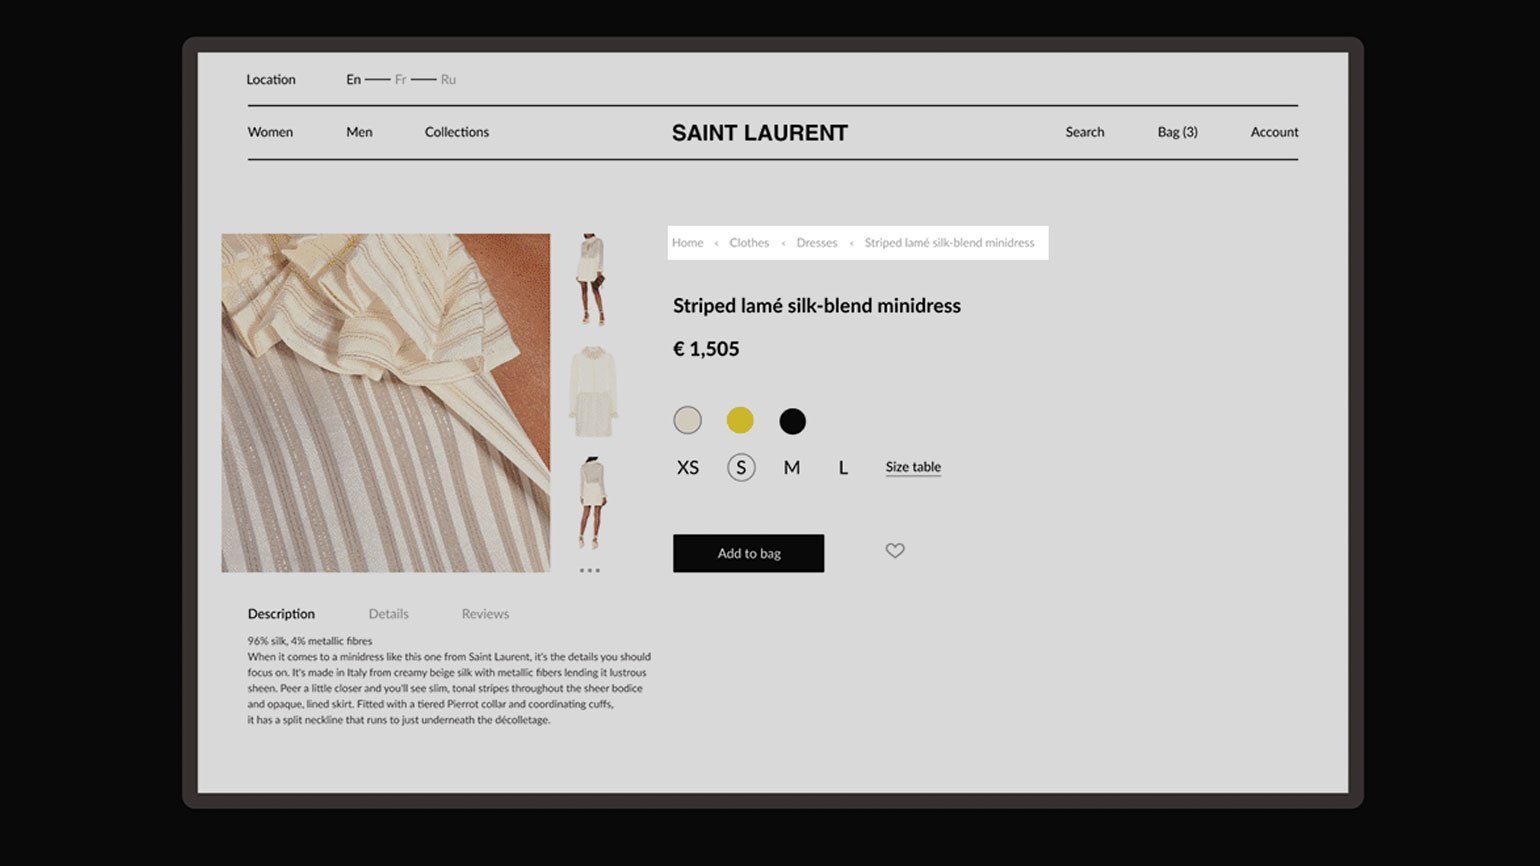Viewport: 1540px width, 866px height.
Task: View first thumbnail of model front
Action: [x=592, y=280]
